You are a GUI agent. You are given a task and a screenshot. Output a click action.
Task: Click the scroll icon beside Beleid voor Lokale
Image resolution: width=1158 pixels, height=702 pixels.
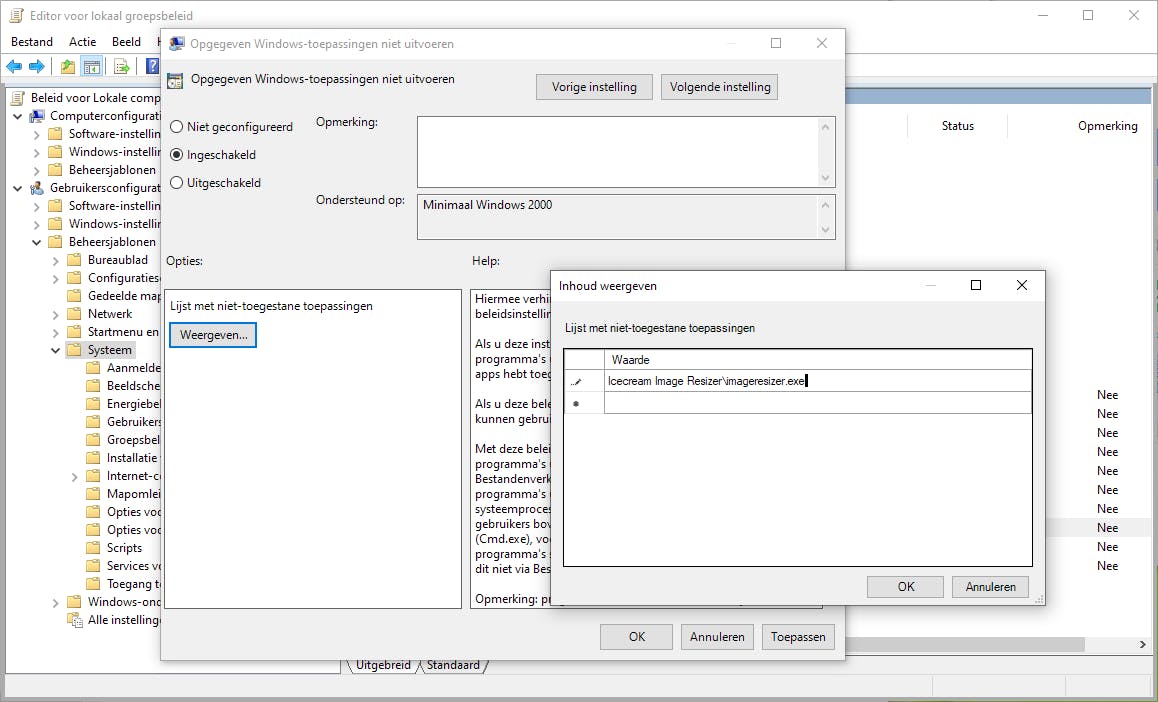pos(18,97)
